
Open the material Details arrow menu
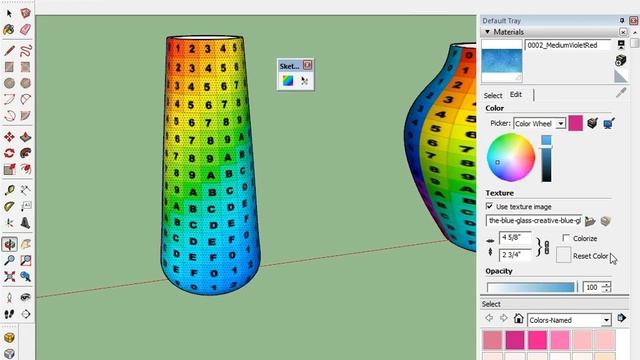tap(621, 318)
